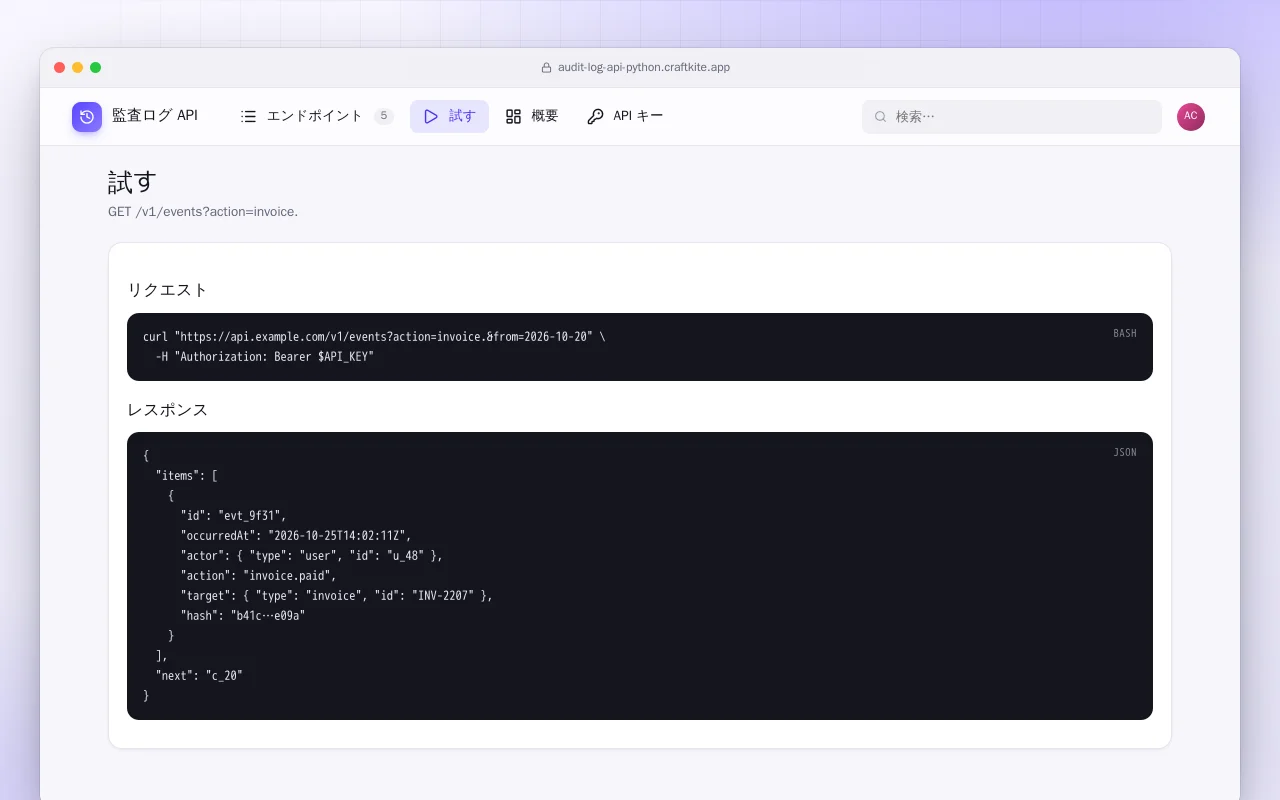This screenshot has height=800, width=1280.
Task: Click the 試す page heading
Action: pos(133,182)
